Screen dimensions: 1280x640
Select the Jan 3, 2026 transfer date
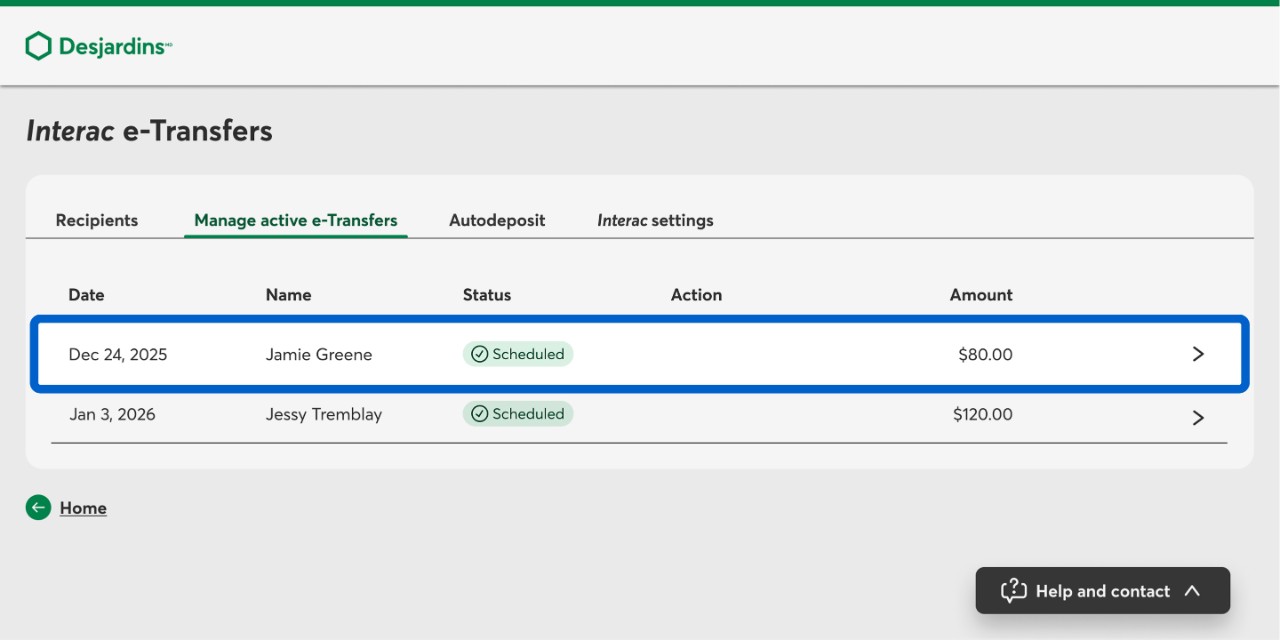tap(112, 414)
